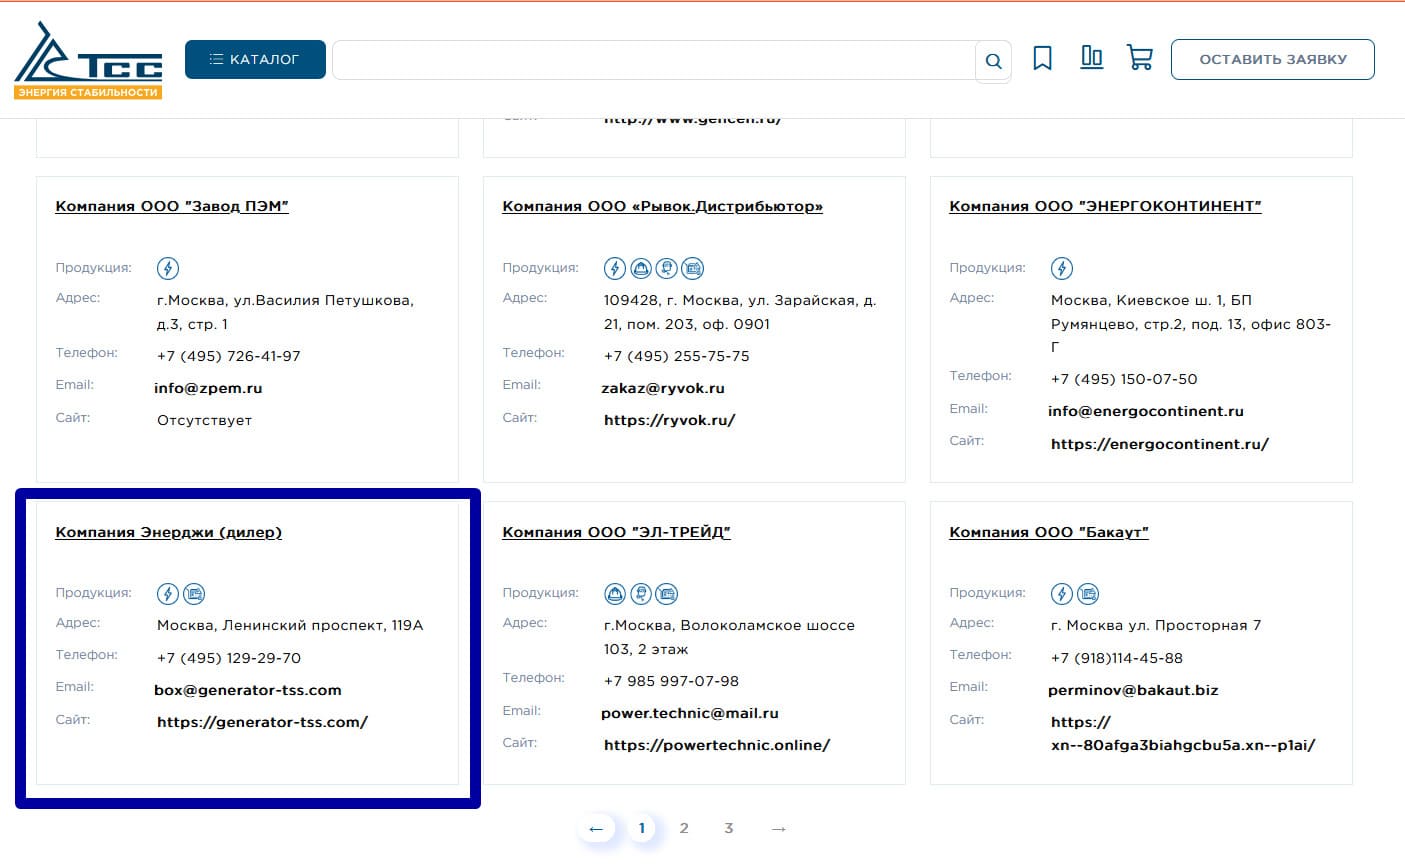Click lightning product icon in ЭНЕРГОКОНТИНЕНТ card
This screenshot has height=867, width=1405.
point(1062,268)
